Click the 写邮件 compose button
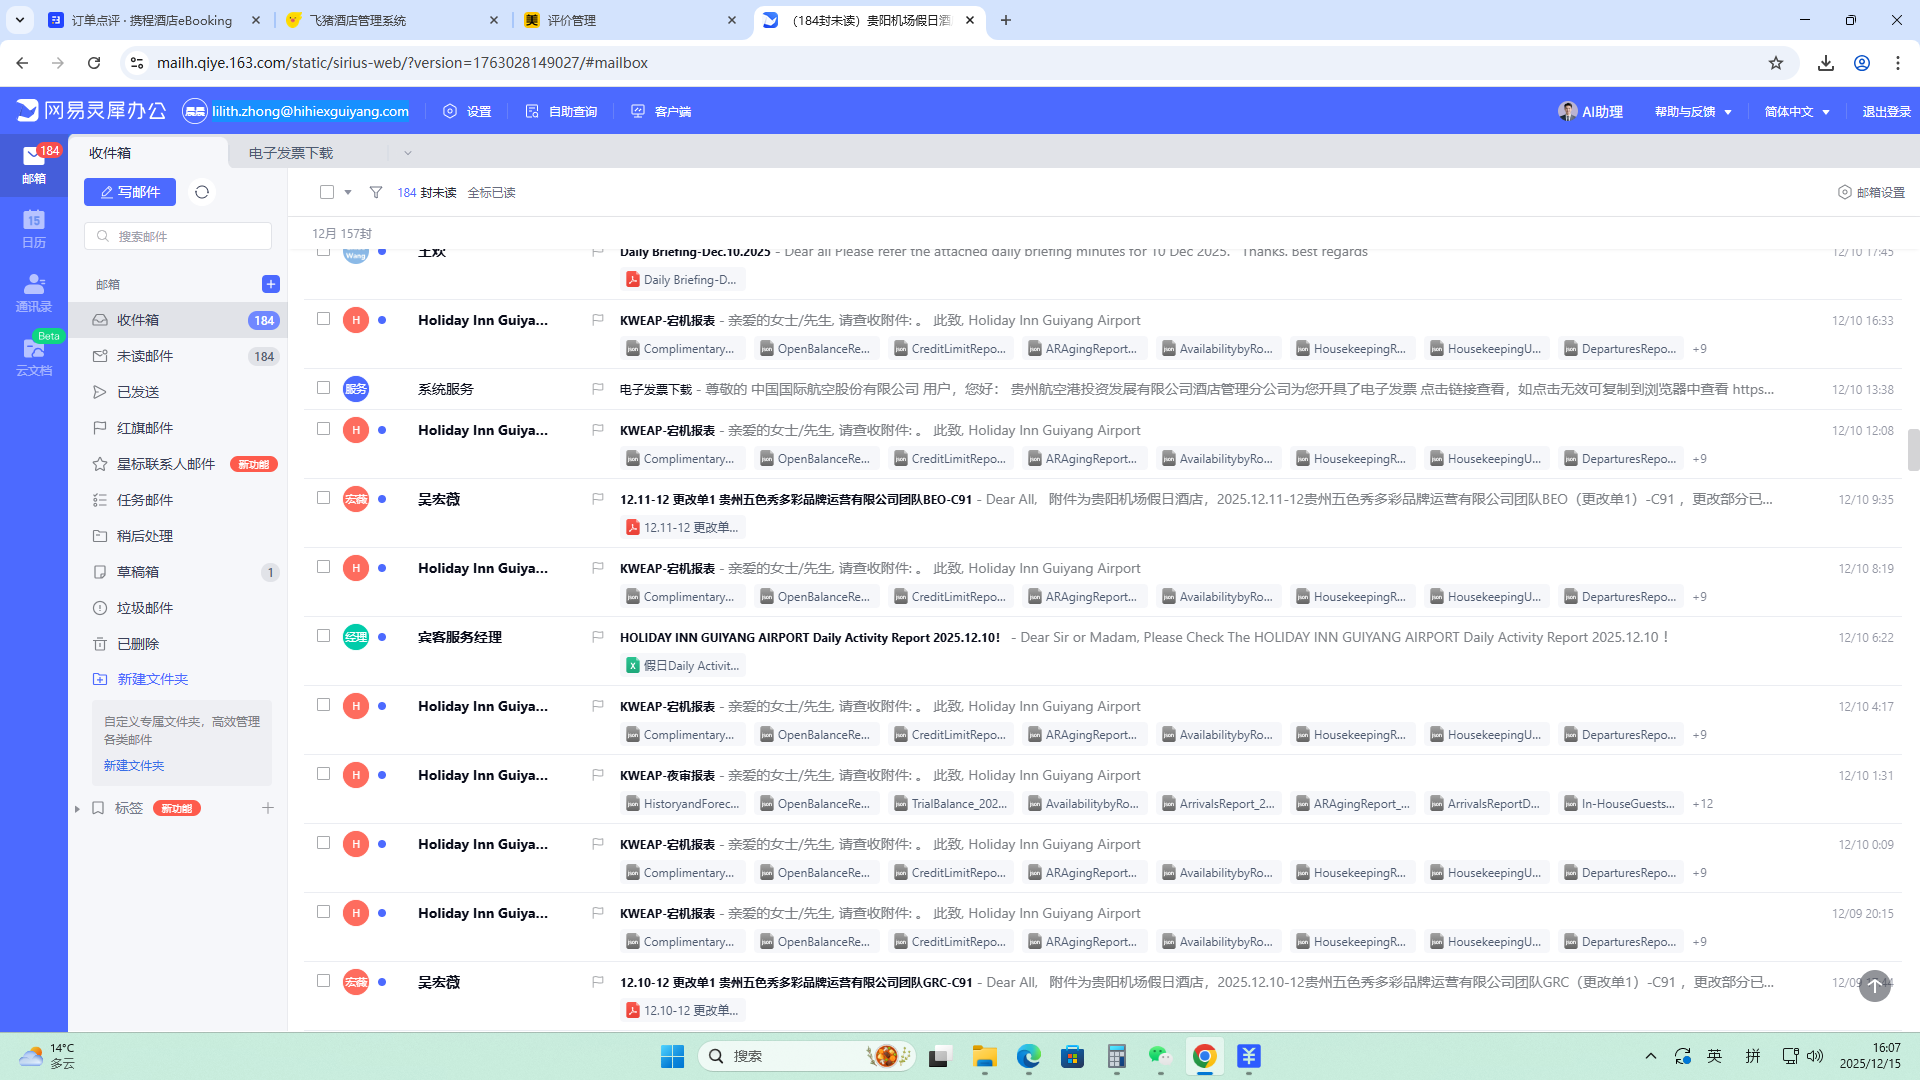Image resolution: width=1920 pixels, height=1080 pixels. tap(130, 192)
